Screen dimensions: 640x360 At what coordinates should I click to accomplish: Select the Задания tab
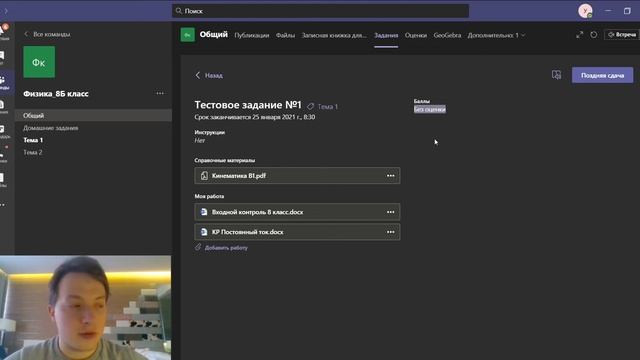[386, 36]
